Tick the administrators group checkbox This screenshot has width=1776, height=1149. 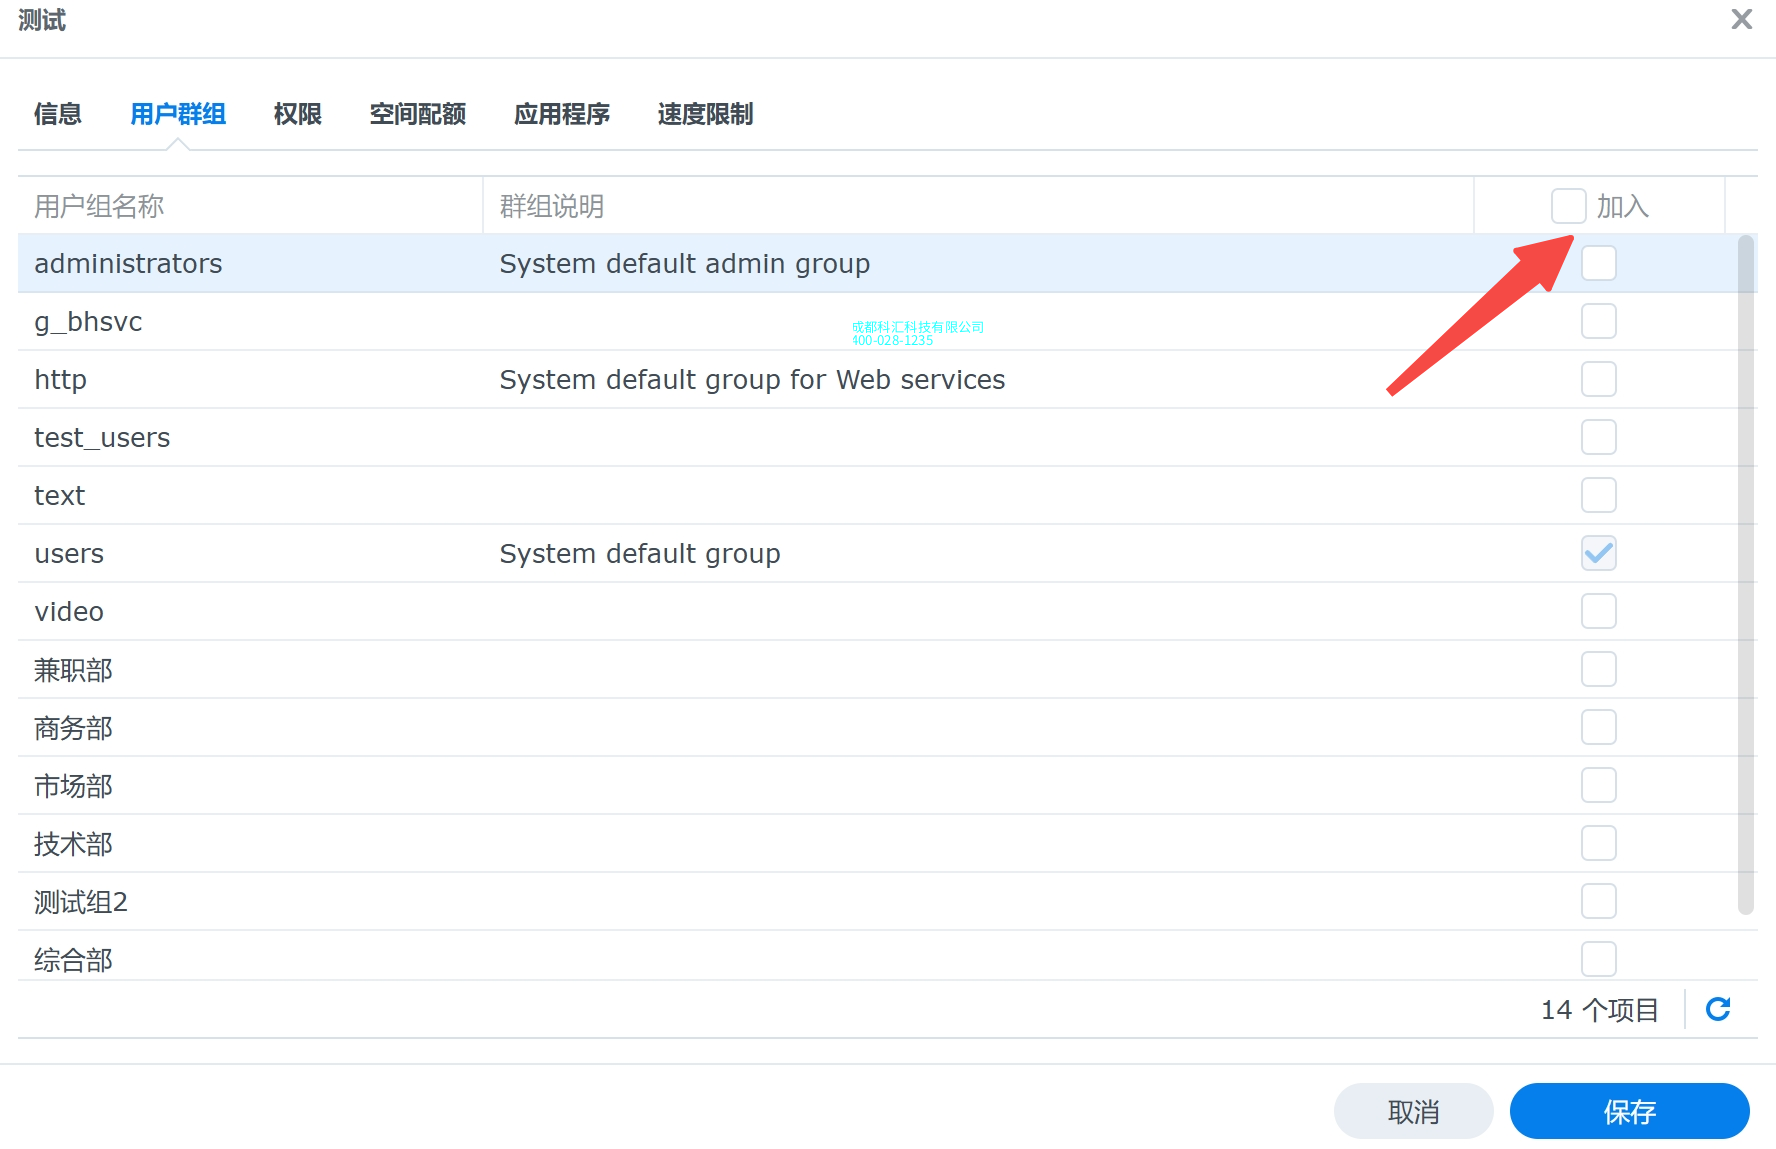[1598, 264]
